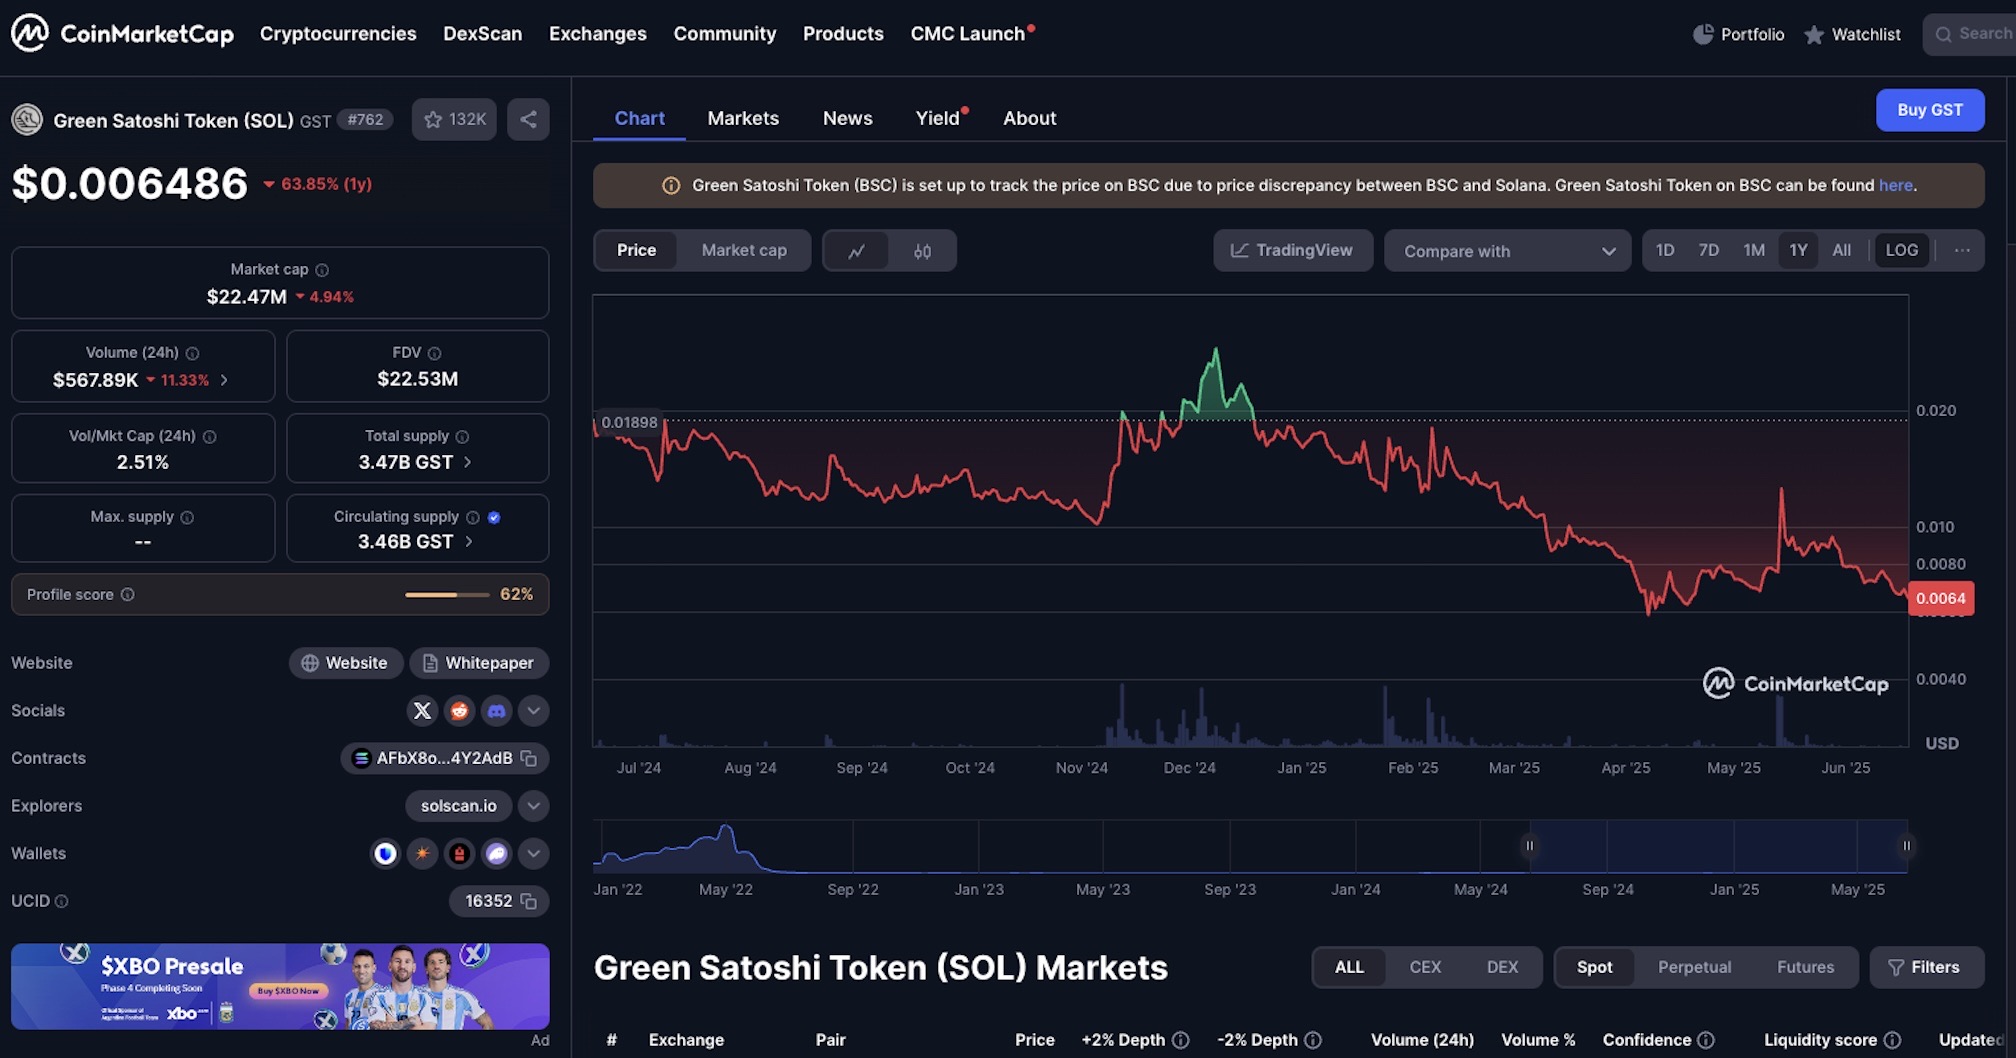Click the Total supply info icon

462,436
